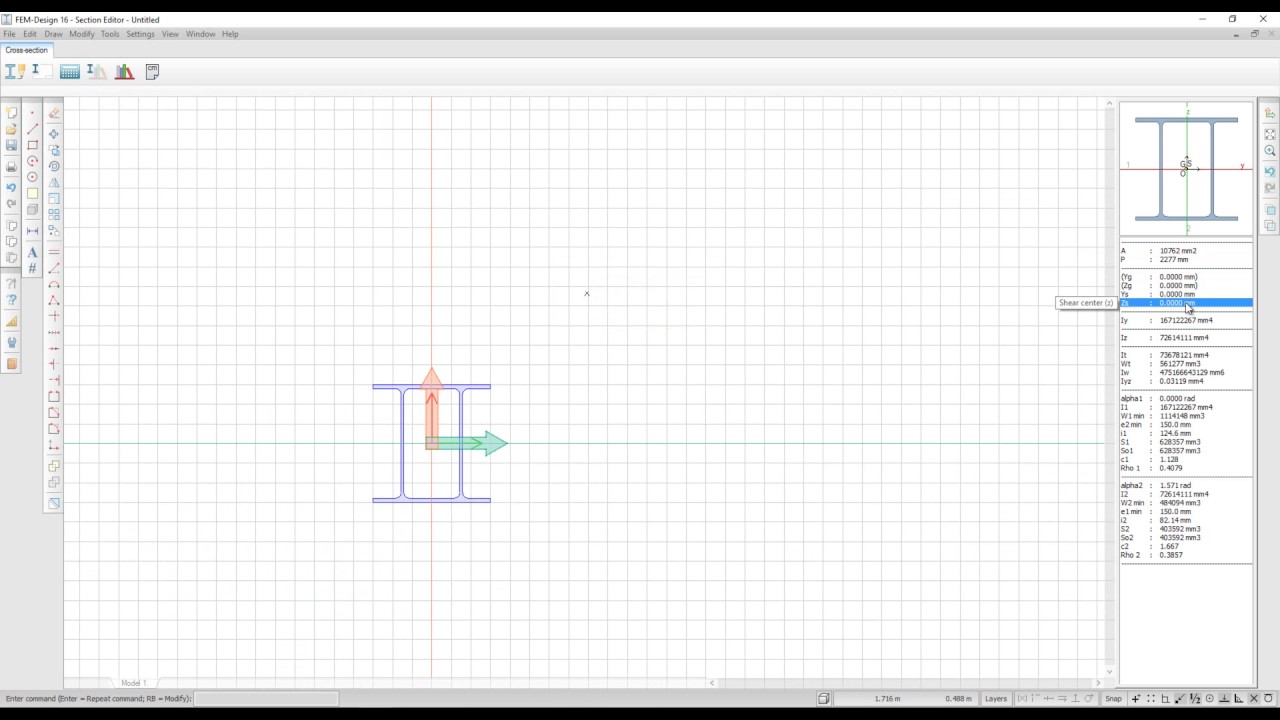Click the Save diskette icon
Viewport: 1280px width, 720px height.
(11, 145)
